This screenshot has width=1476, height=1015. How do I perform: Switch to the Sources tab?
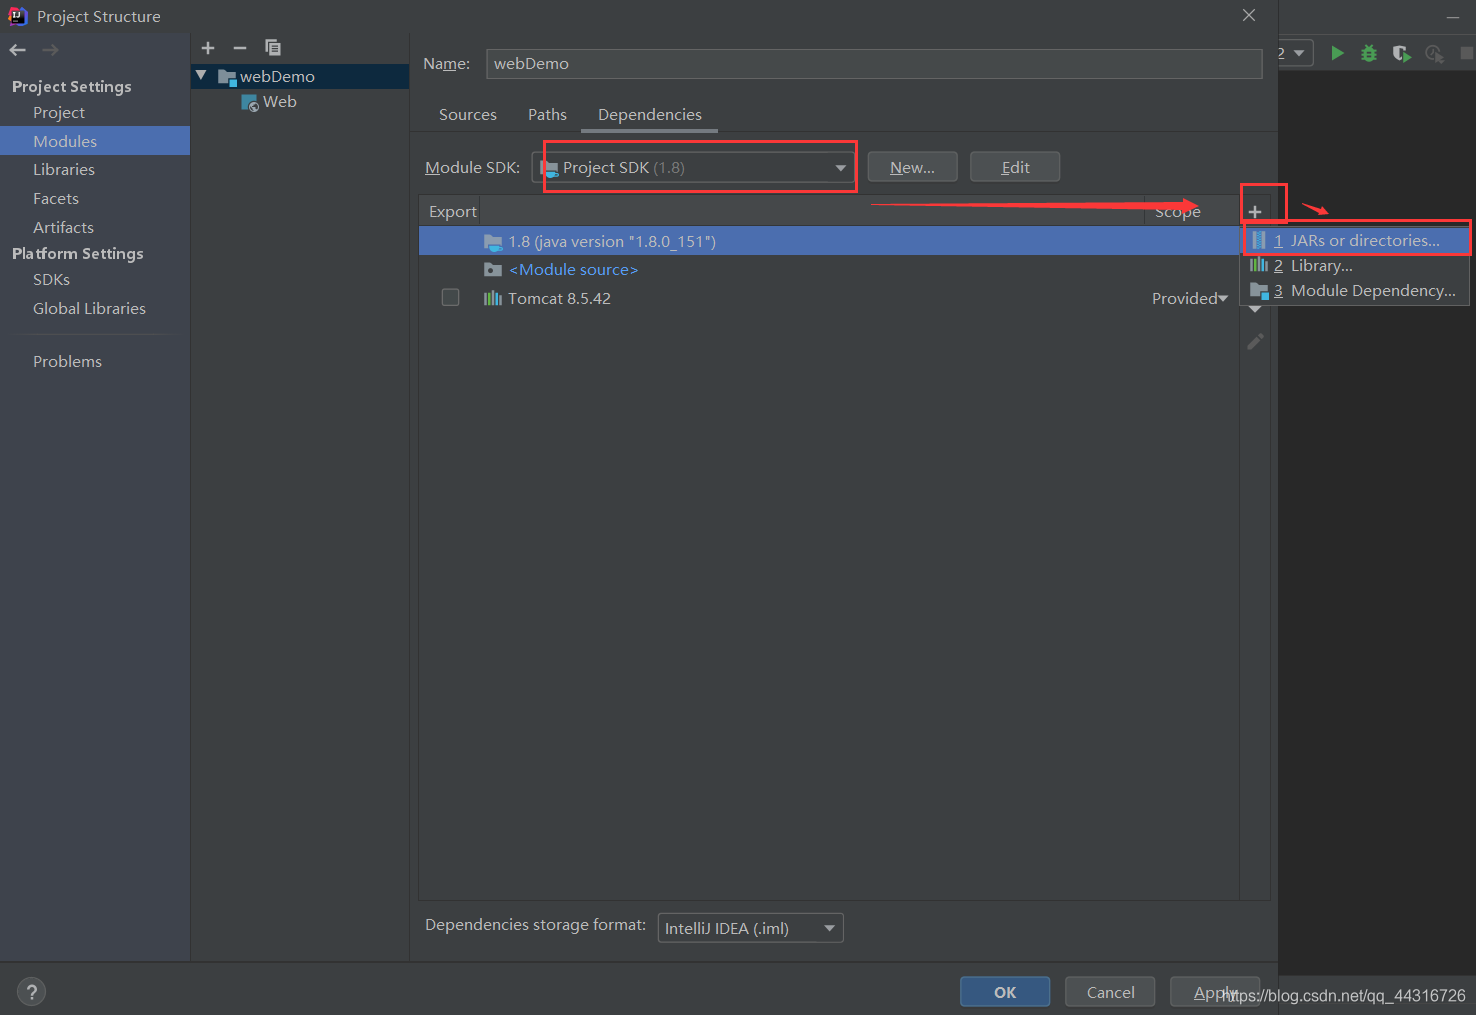468,114
